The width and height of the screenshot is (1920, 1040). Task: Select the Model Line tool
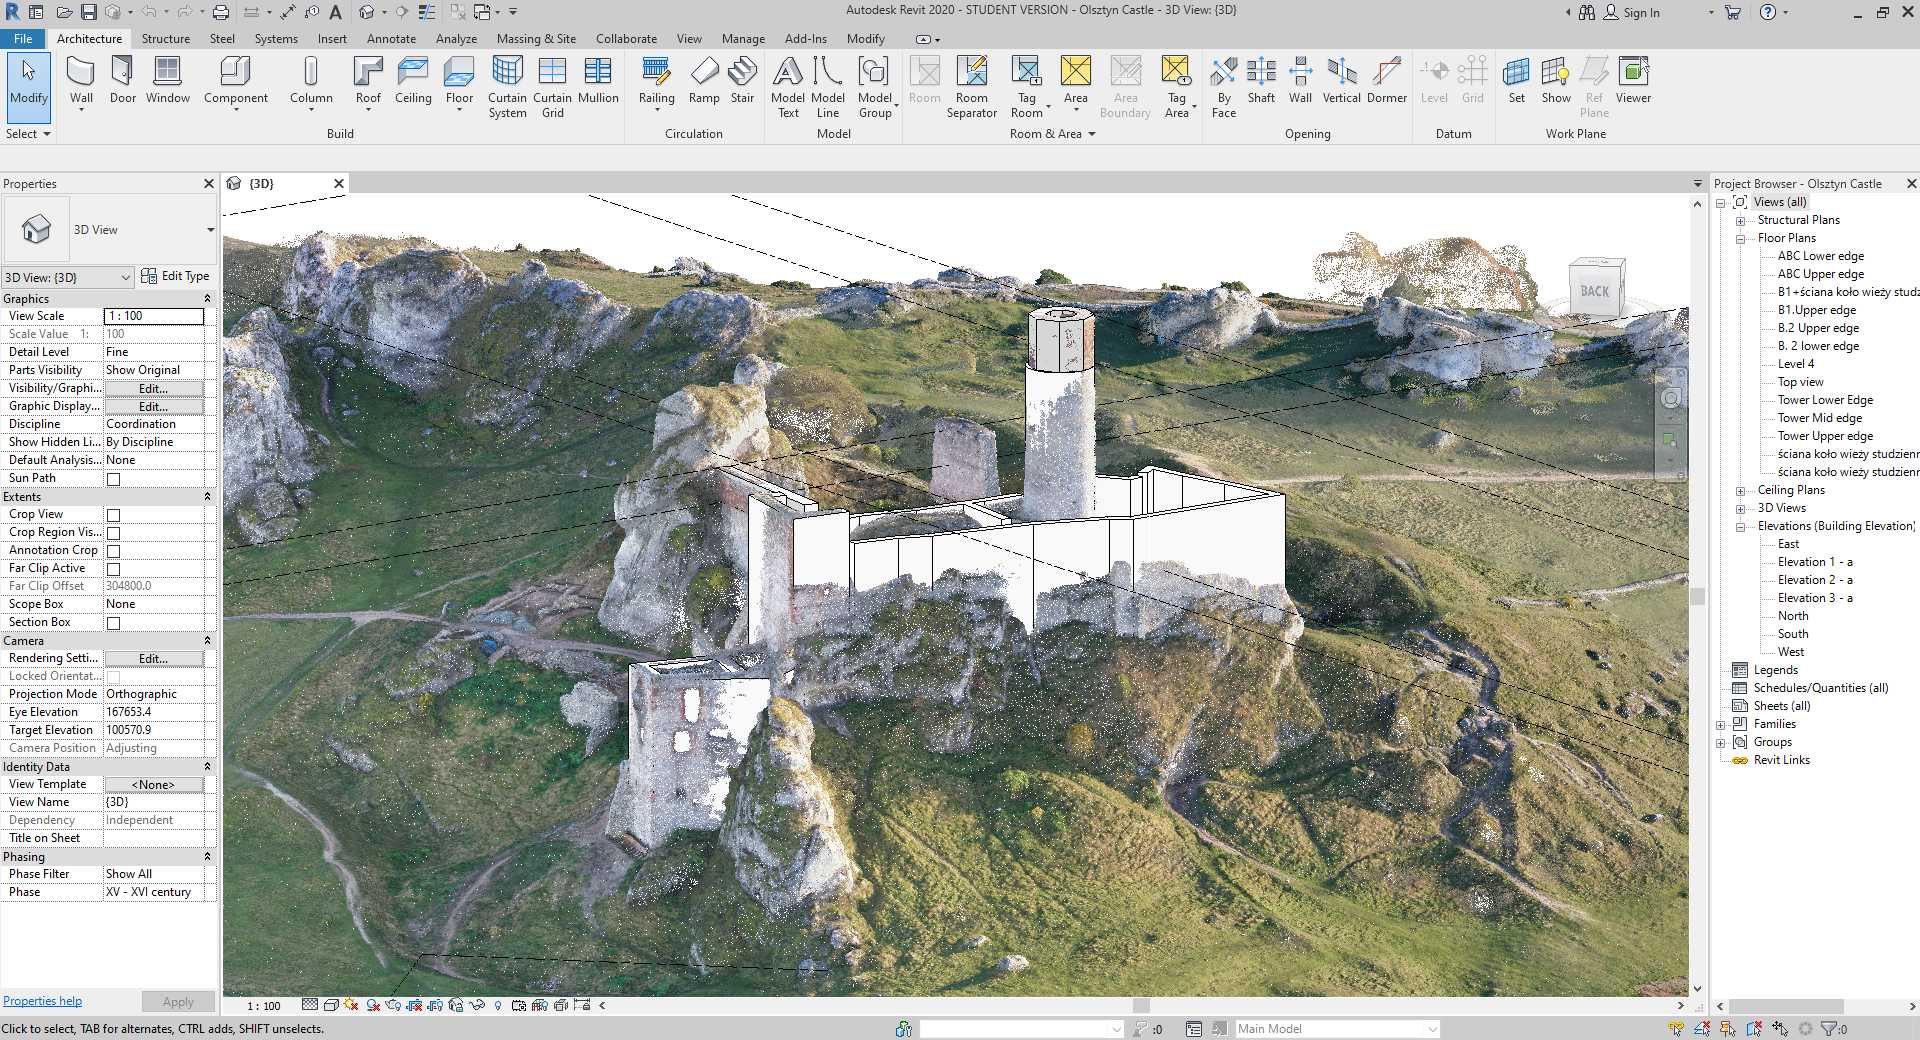[x=827, y=87]
